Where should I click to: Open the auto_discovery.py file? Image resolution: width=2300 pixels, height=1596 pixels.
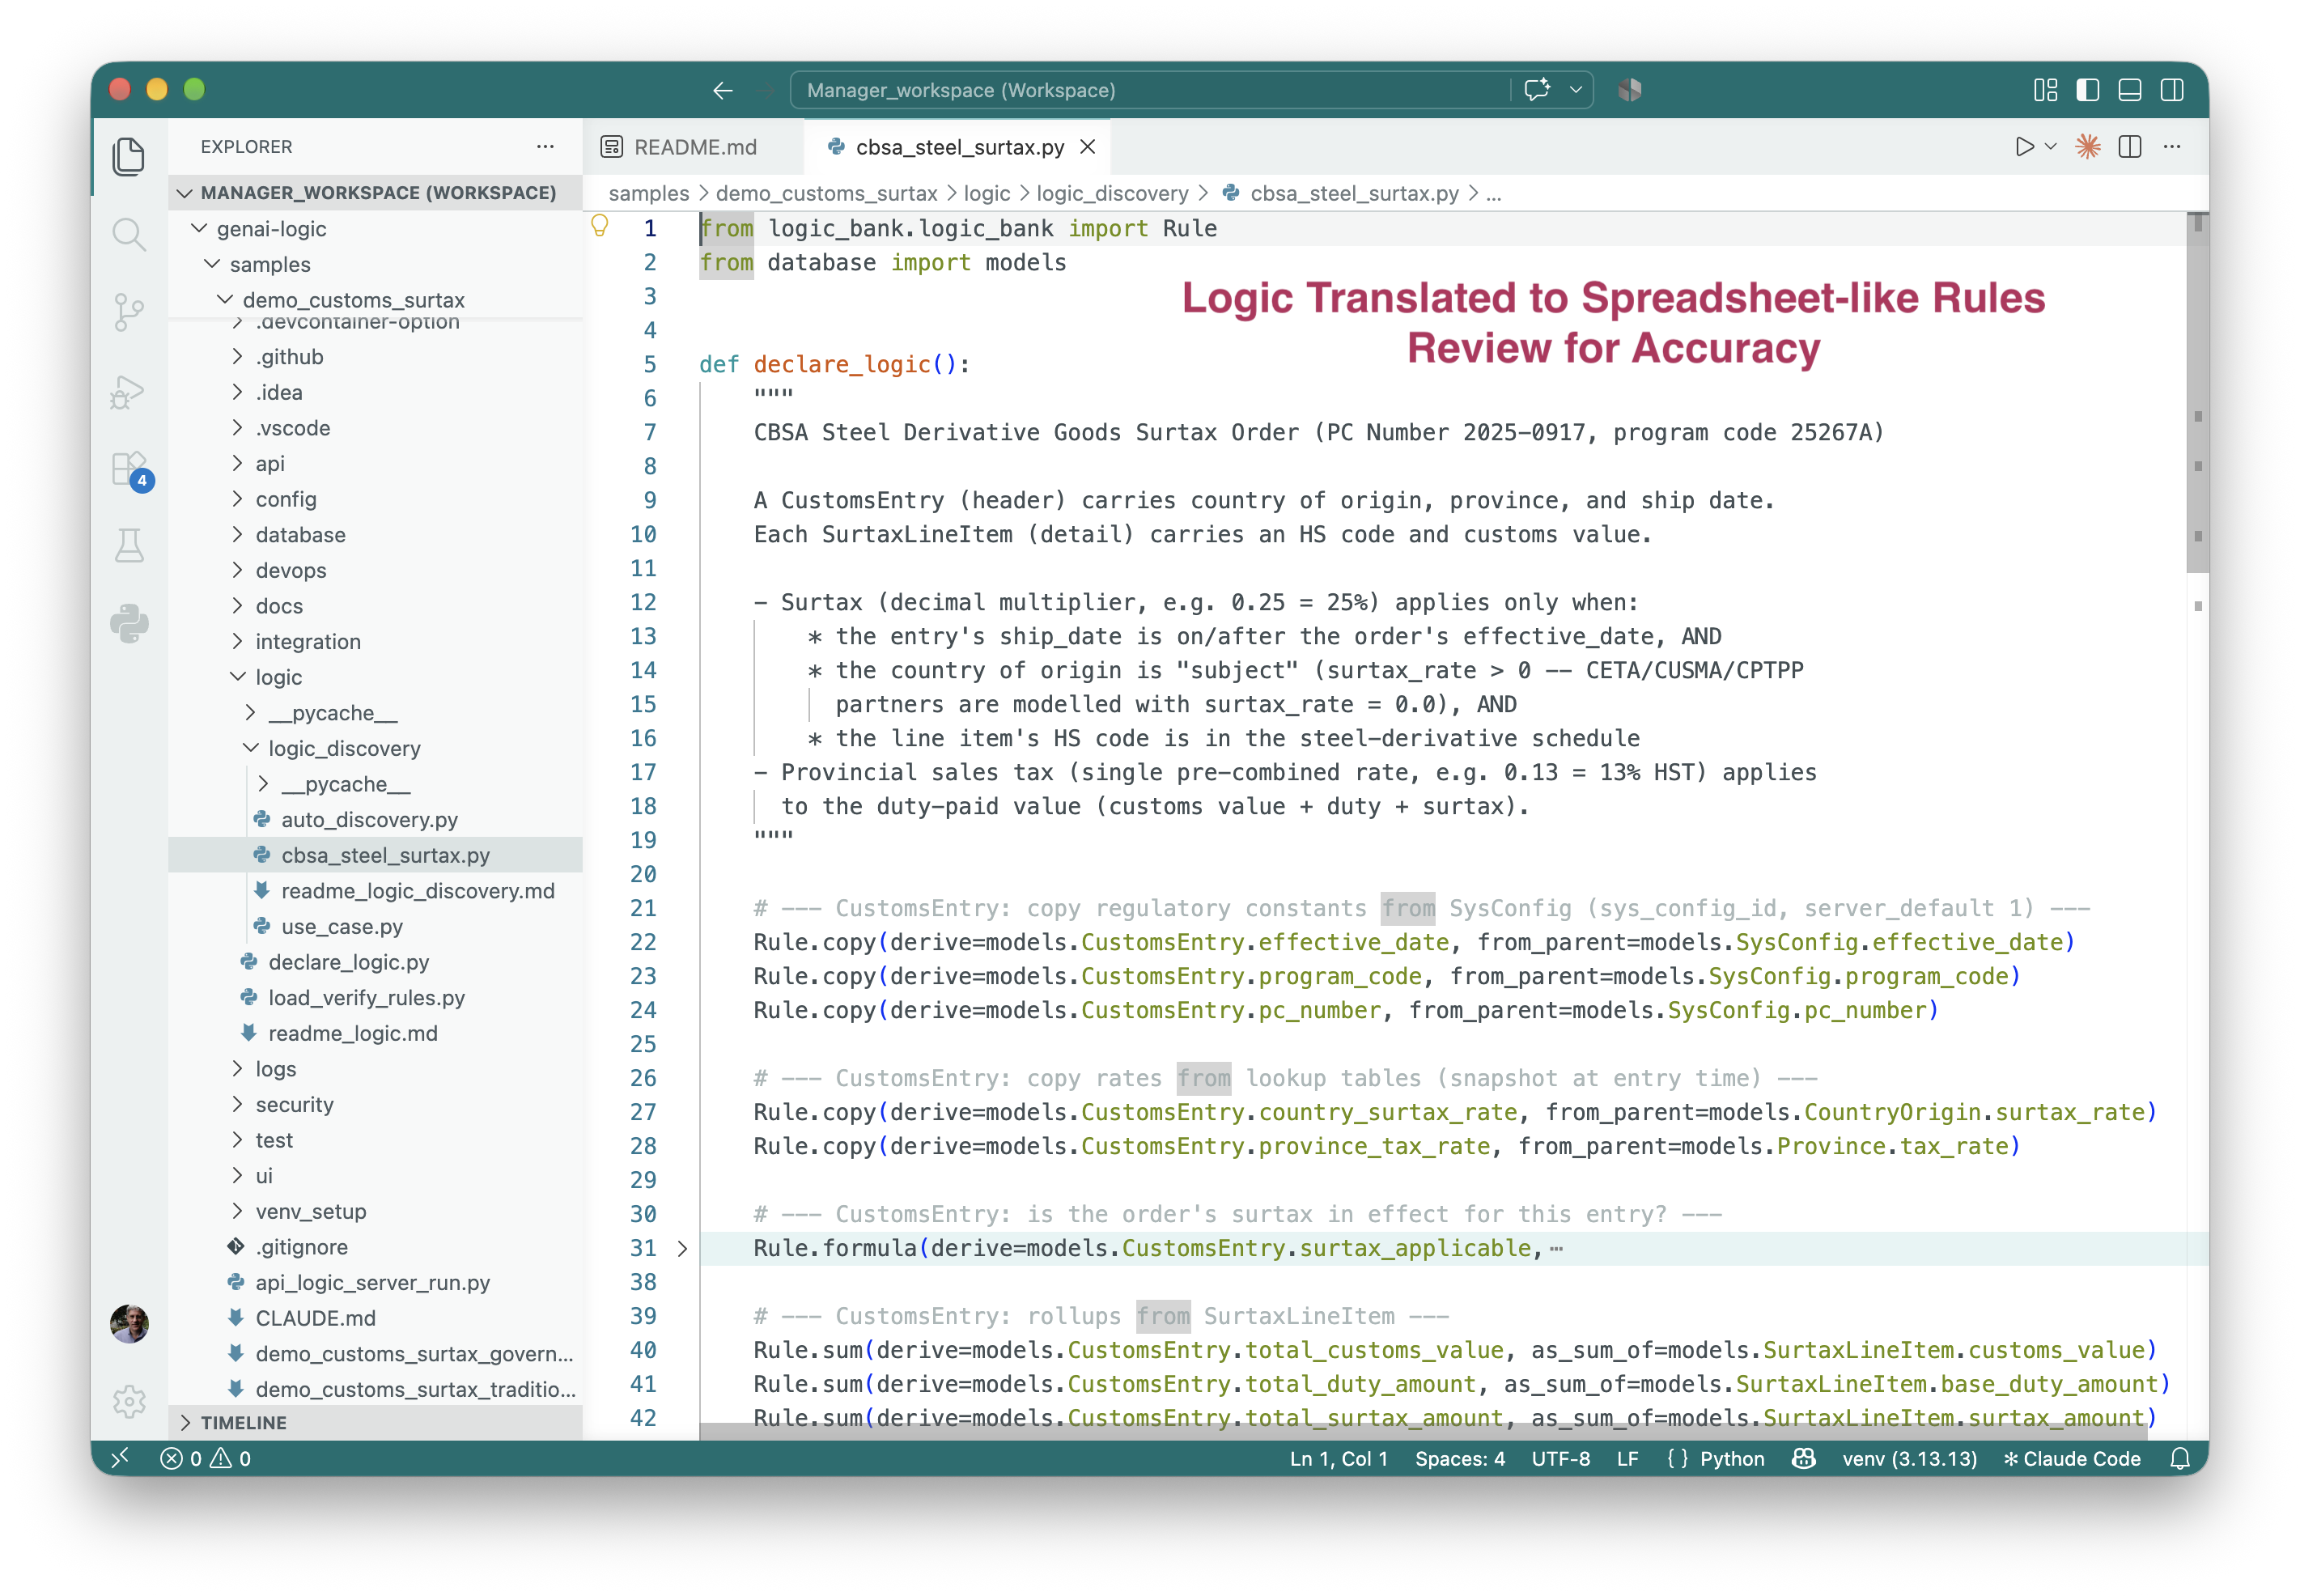point(369,820)
